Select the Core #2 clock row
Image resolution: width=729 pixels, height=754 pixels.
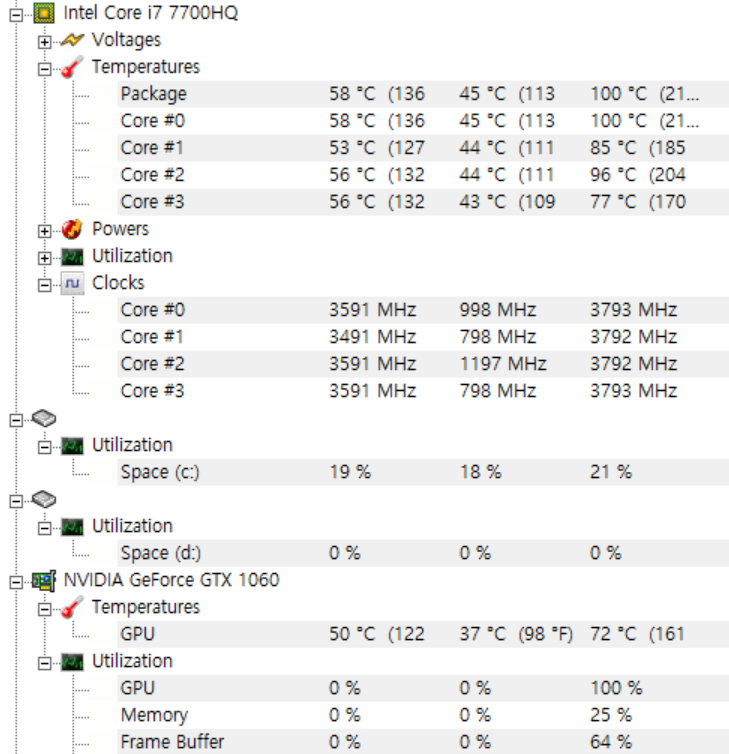pos(152,364)
